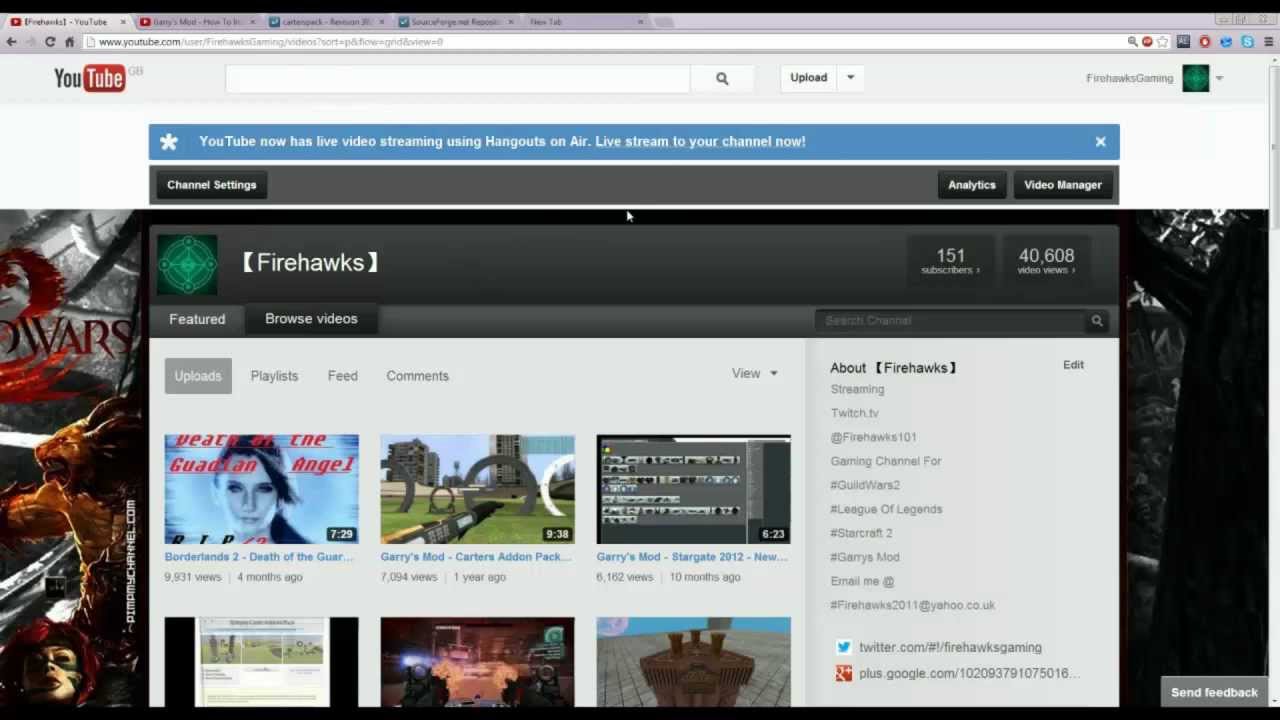The height and width of the screenshot is (720, 1280).
Task: Click the channel search magnifier icon
Action: (1097, 321)
